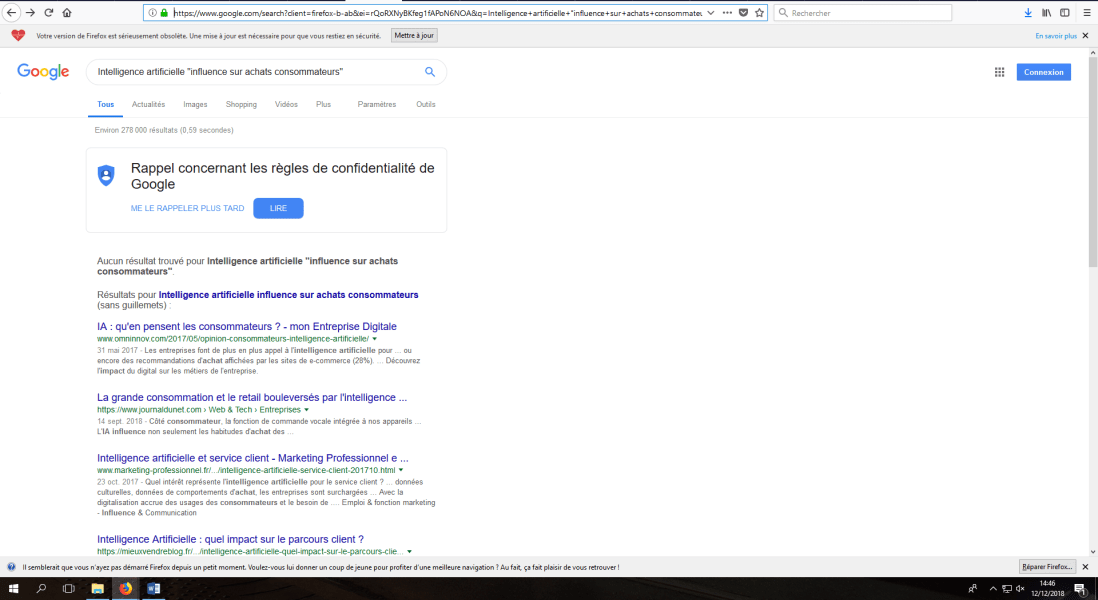Click the Google search magnifier icon

tap(430, 72)
